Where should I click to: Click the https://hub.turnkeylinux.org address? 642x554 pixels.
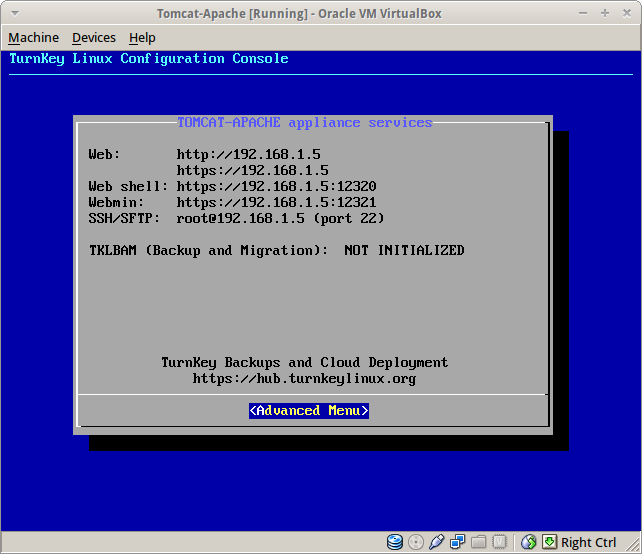pyautogui.click(x=304, y=378)
